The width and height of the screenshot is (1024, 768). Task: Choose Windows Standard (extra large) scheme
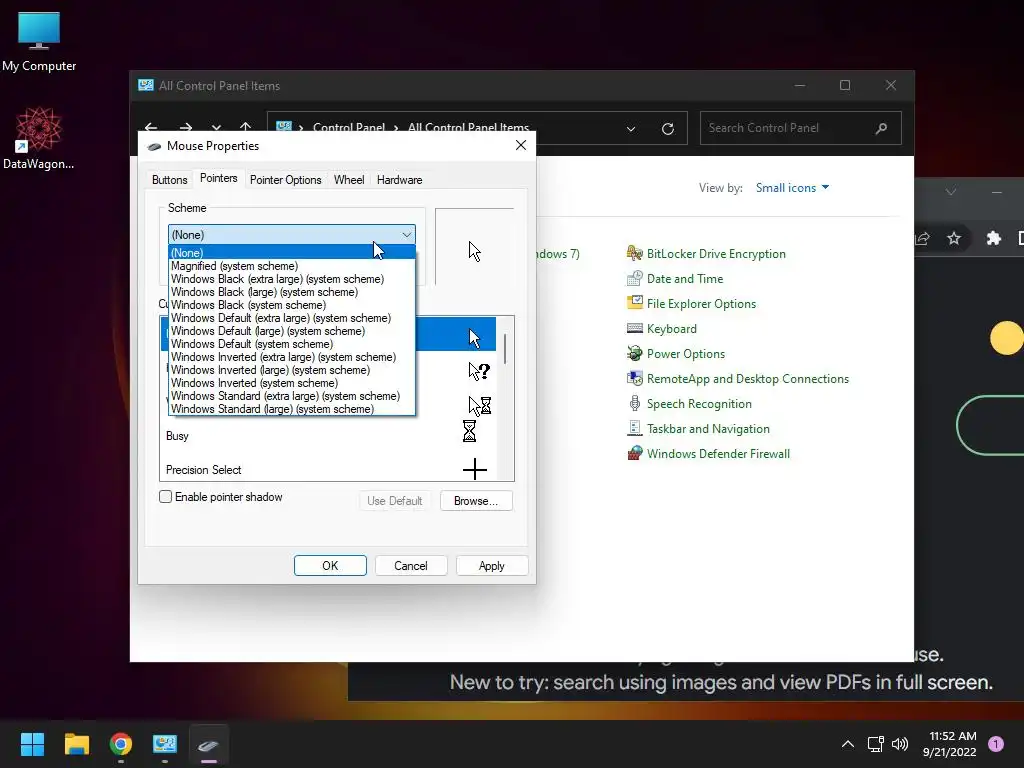point(291,396)
